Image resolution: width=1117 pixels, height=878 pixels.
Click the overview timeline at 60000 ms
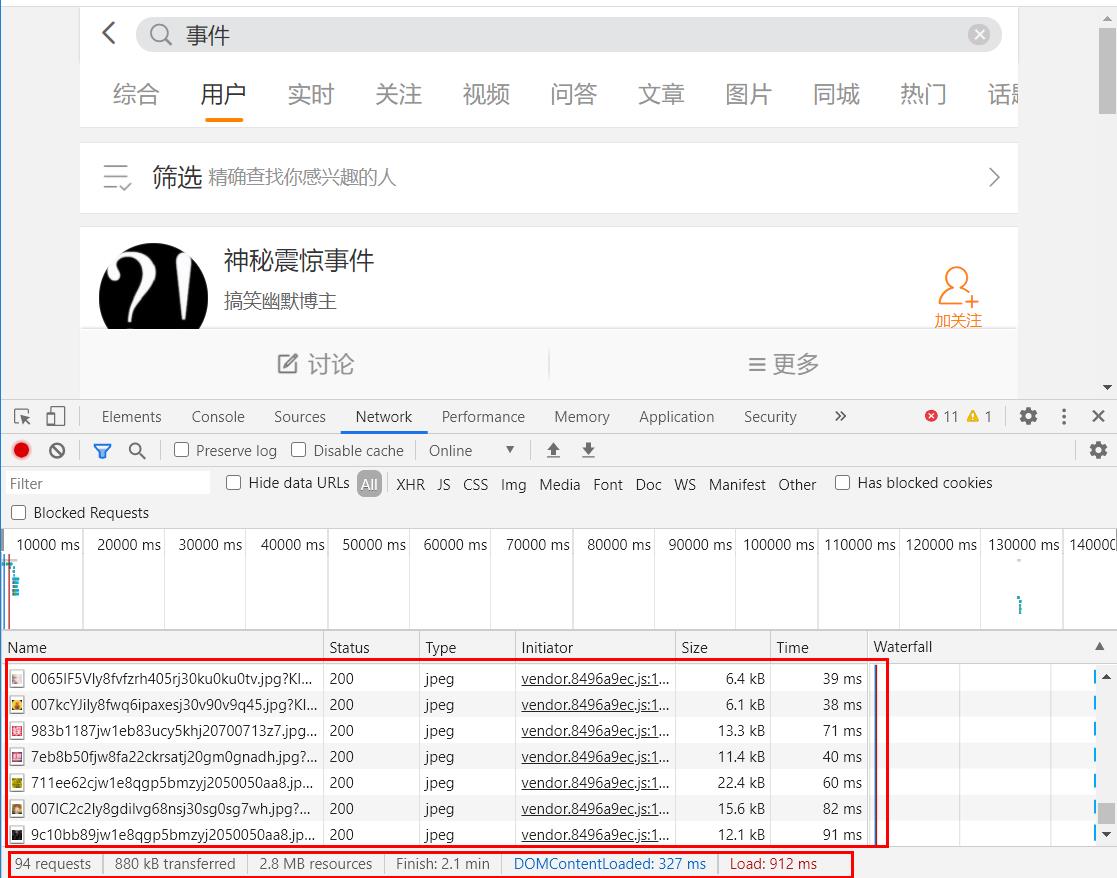point(454,545)
